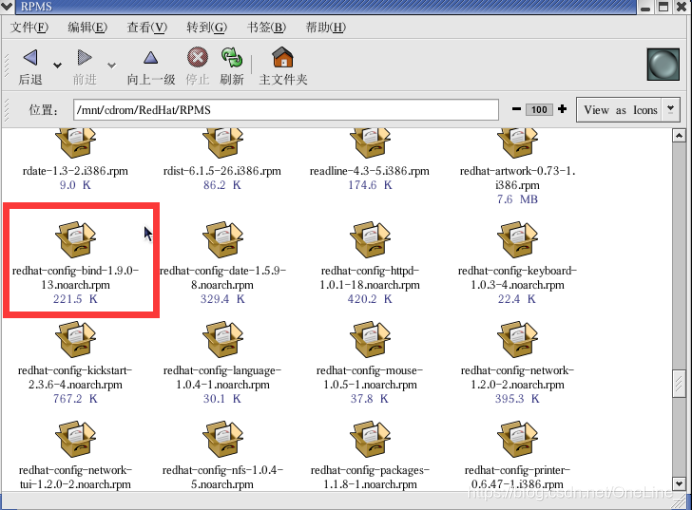
Task: Go up one level with 向上一级
Action: point(150,58)
